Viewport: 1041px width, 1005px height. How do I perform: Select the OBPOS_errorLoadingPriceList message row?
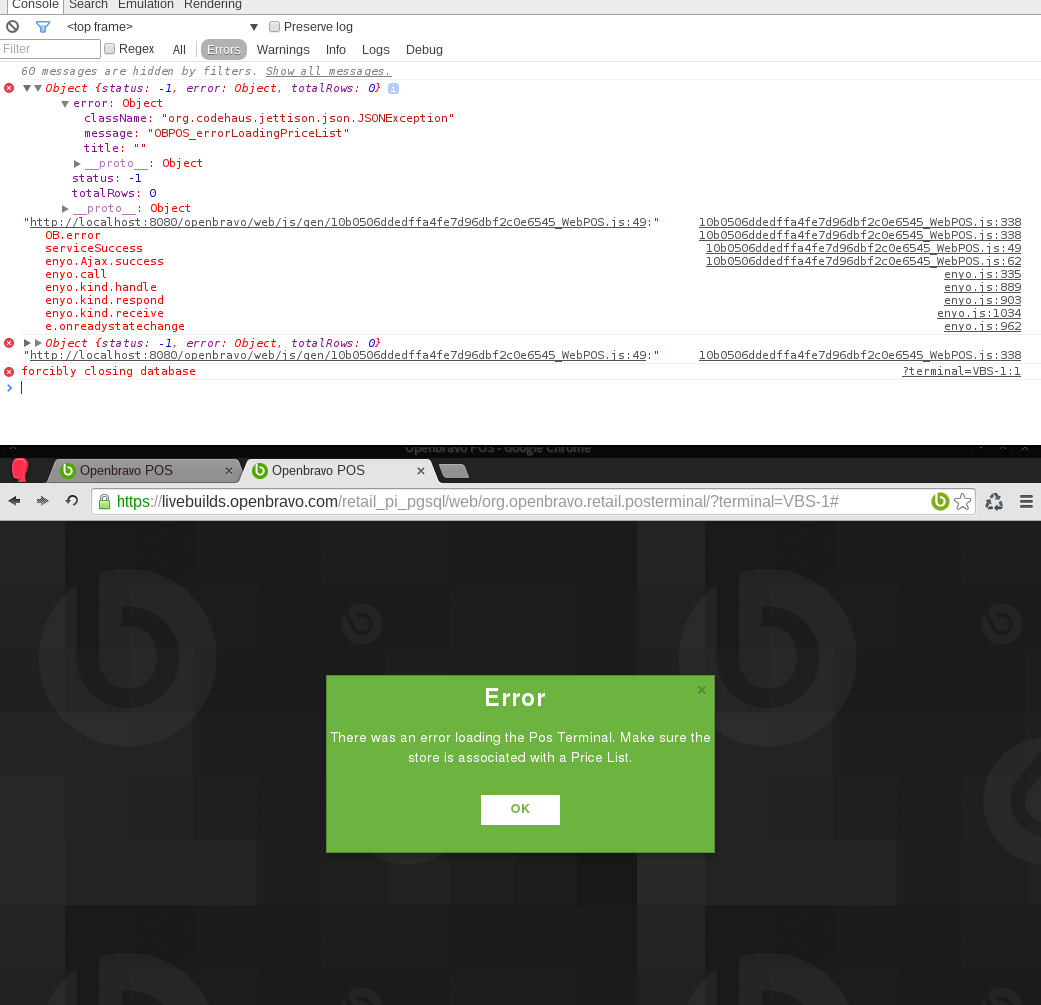(x=216, y=133)
